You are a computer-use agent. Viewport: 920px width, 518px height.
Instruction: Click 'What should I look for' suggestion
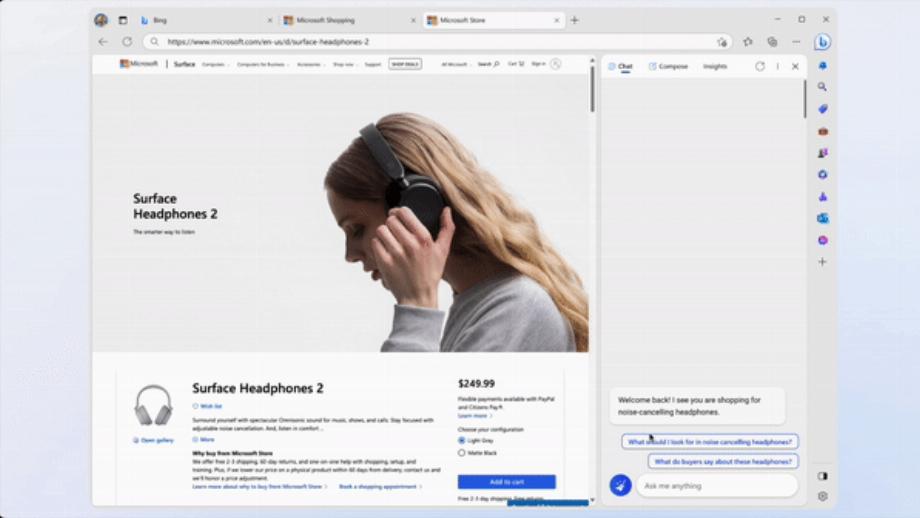click(710, 442)
